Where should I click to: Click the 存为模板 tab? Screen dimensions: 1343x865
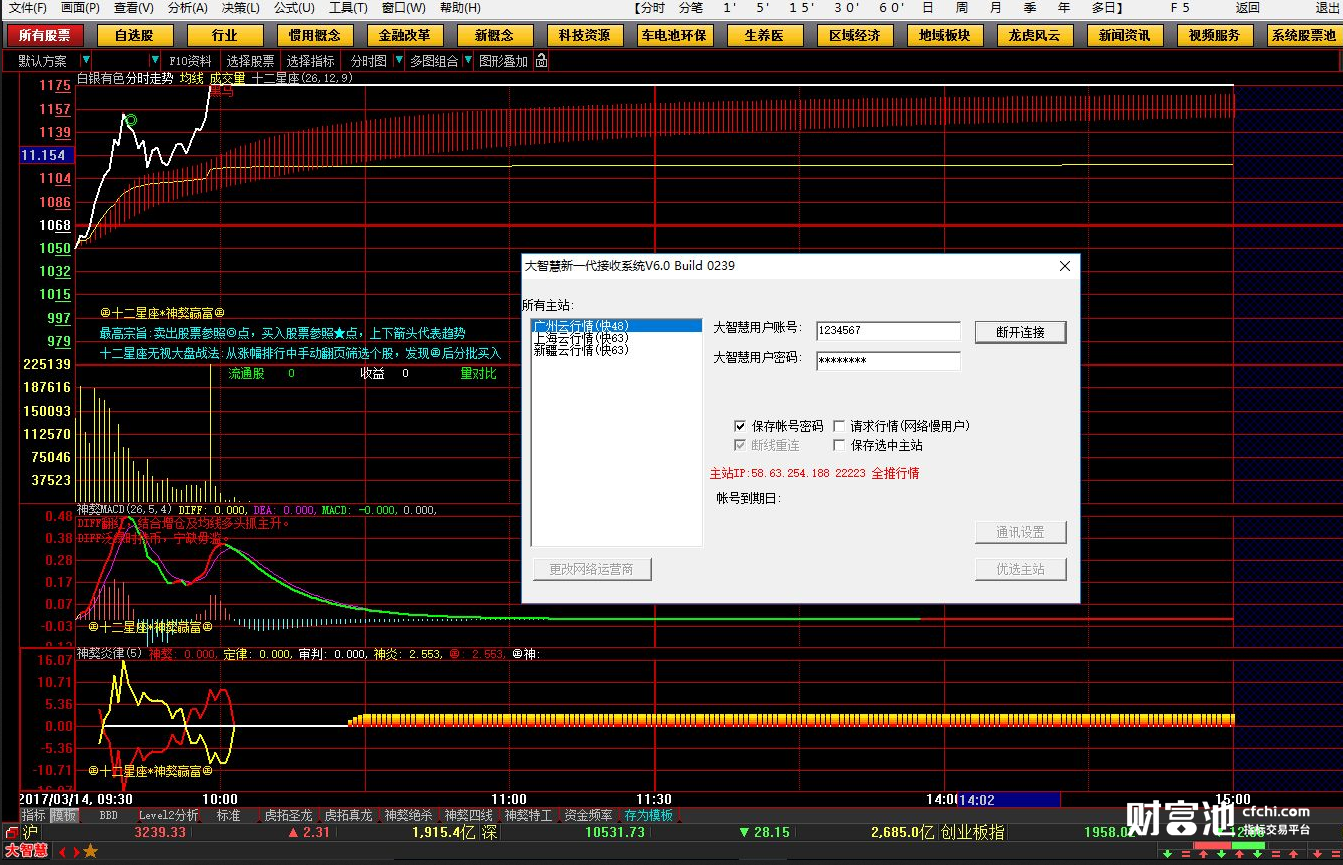[649, 816]
